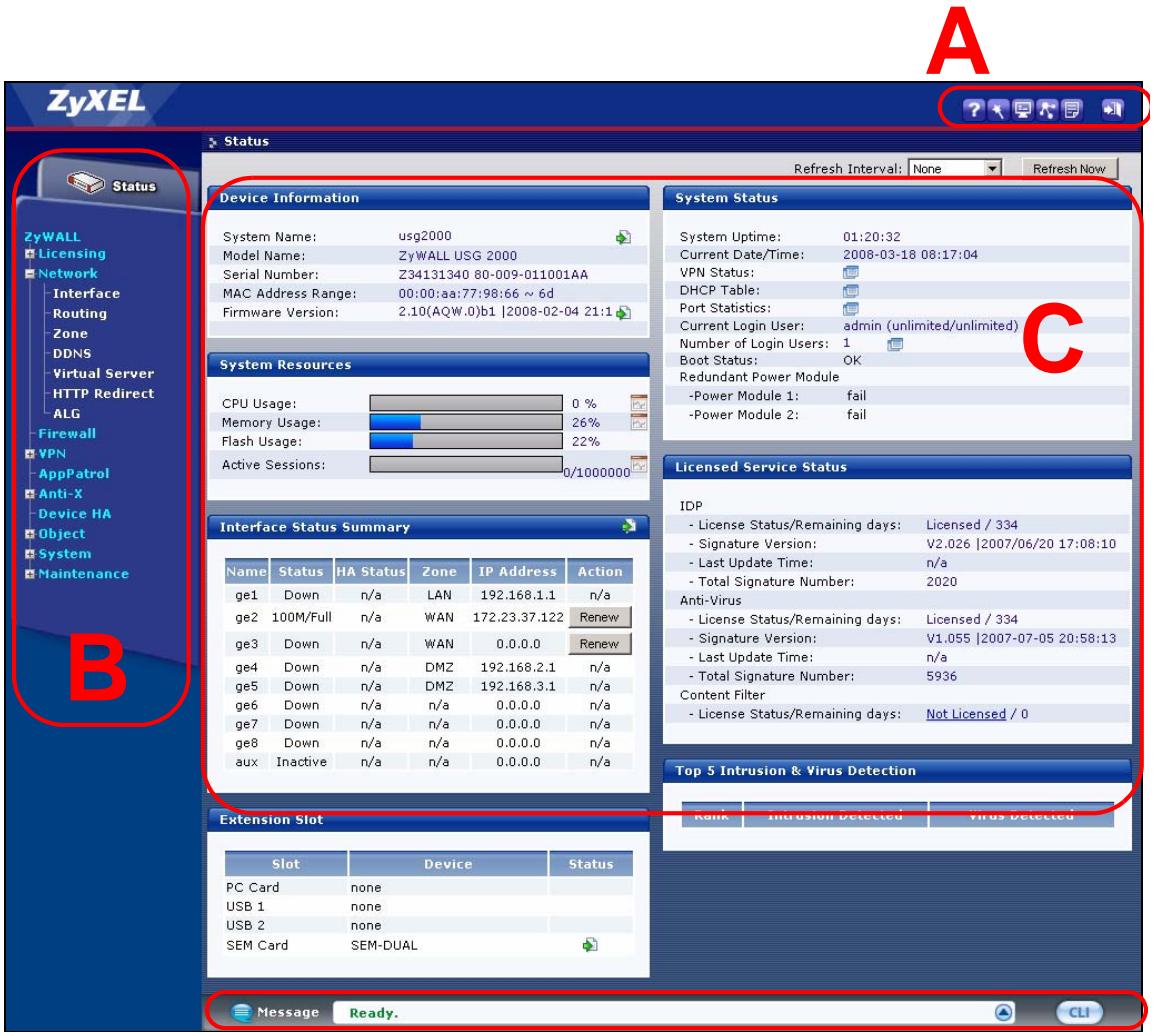Click the device icon on the Status tab
Image resolution: width=1153 pixels, height=1032 pixels.
(x=85, y=182)
